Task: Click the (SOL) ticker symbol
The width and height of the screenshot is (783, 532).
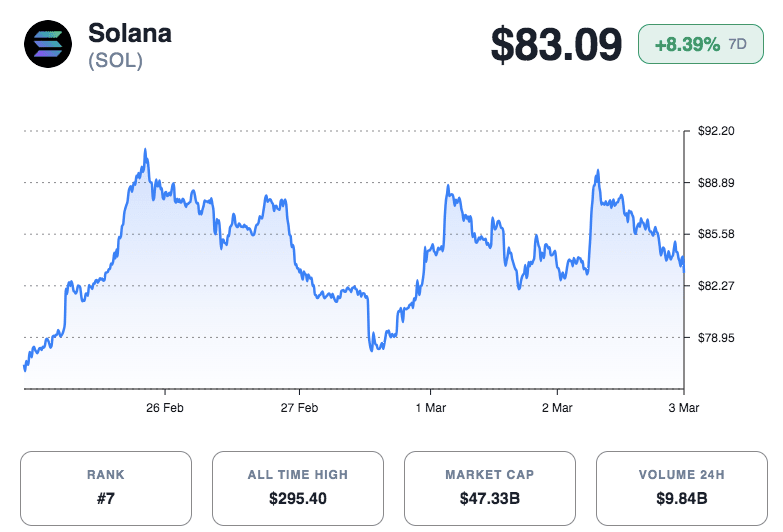Action: [x=115, y=60]
